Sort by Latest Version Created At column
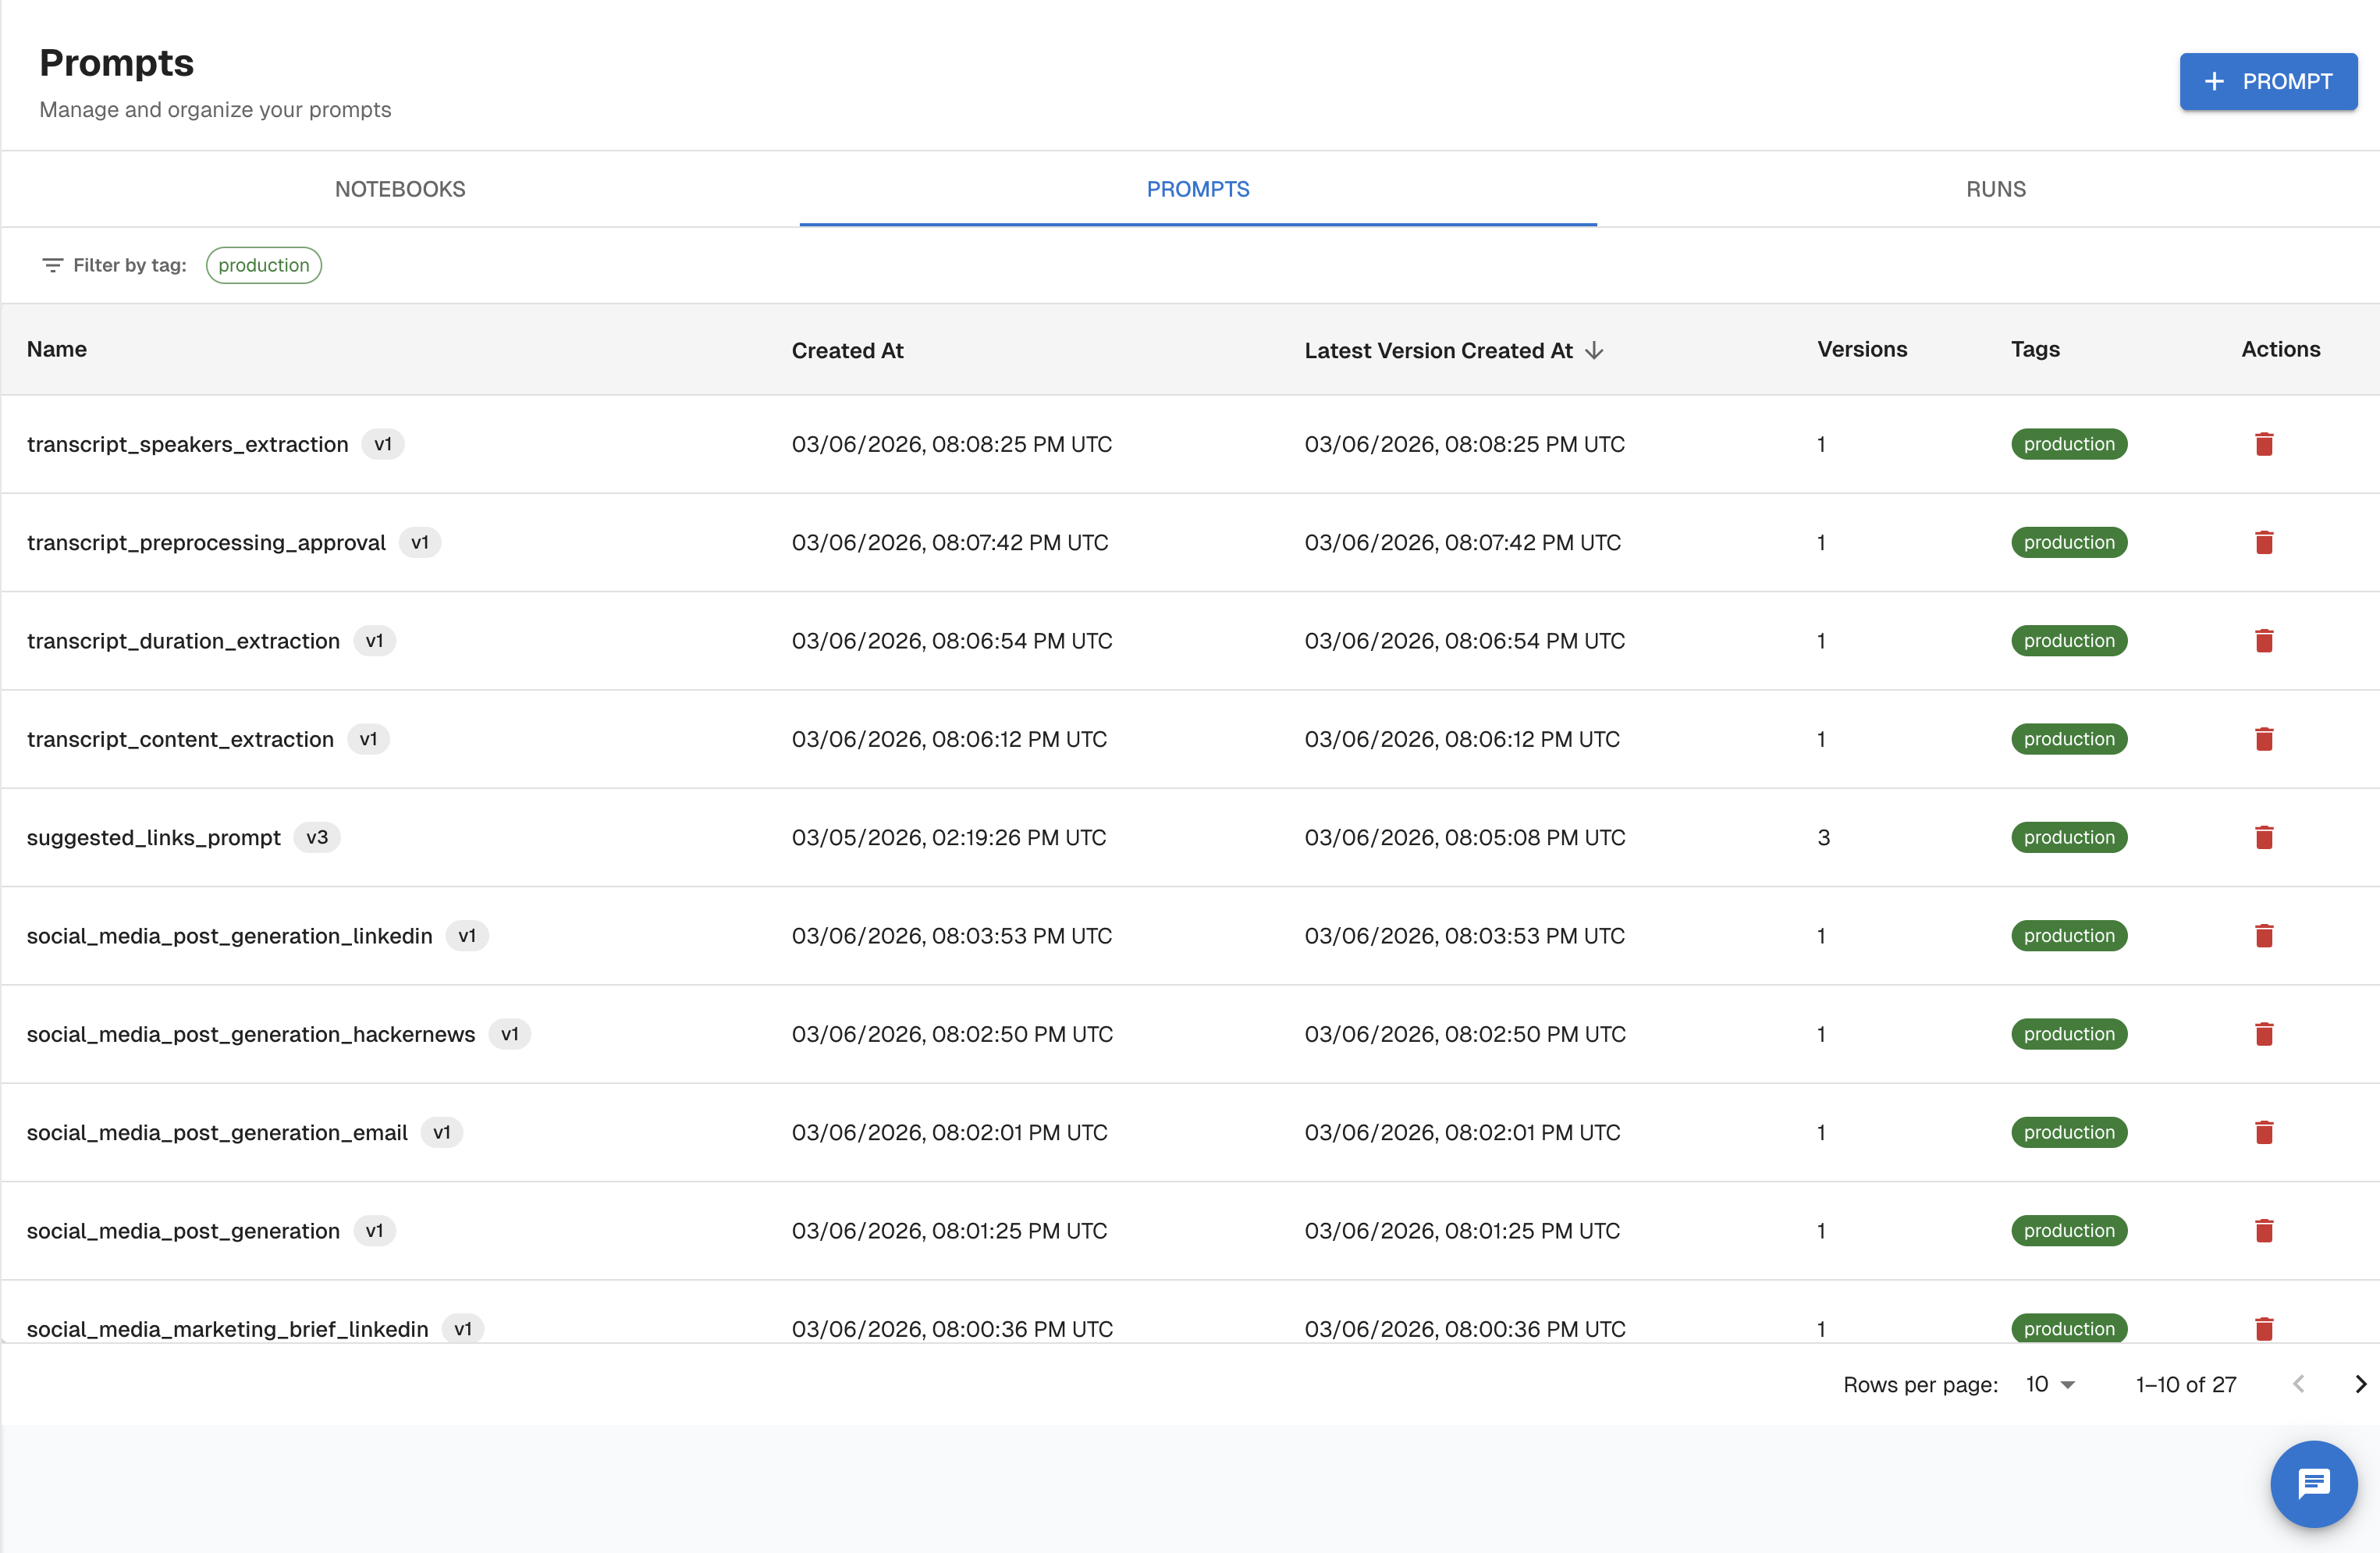Screen dimensions: 2380x1553 (1437, 350)
